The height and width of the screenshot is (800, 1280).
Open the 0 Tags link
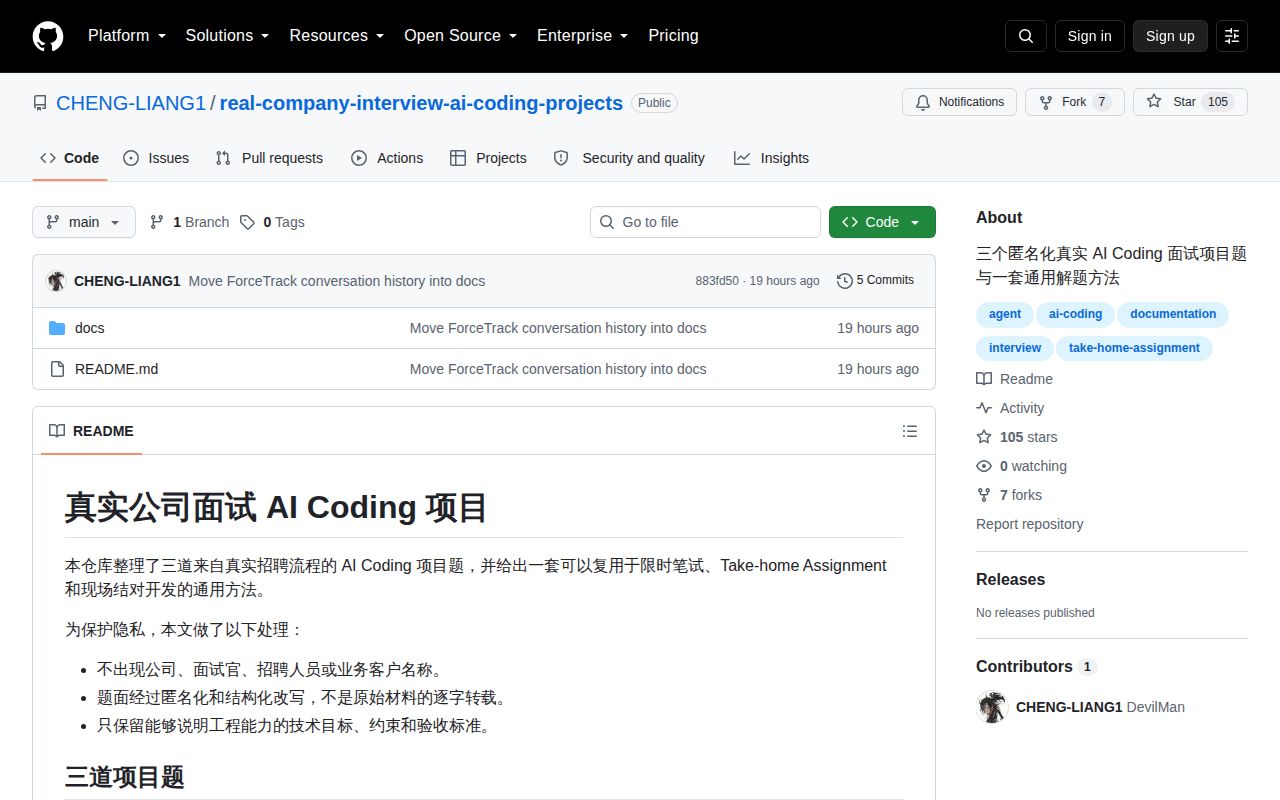click(272, 222)
